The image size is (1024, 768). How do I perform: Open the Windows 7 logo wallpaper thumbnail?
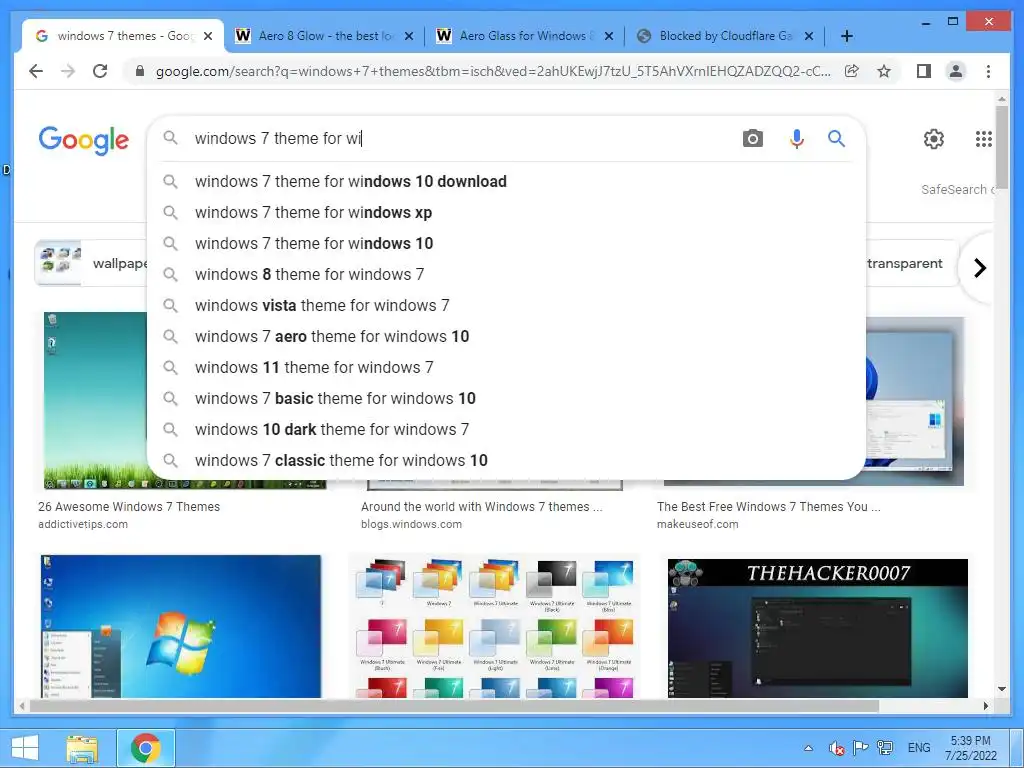pos(181,626)
